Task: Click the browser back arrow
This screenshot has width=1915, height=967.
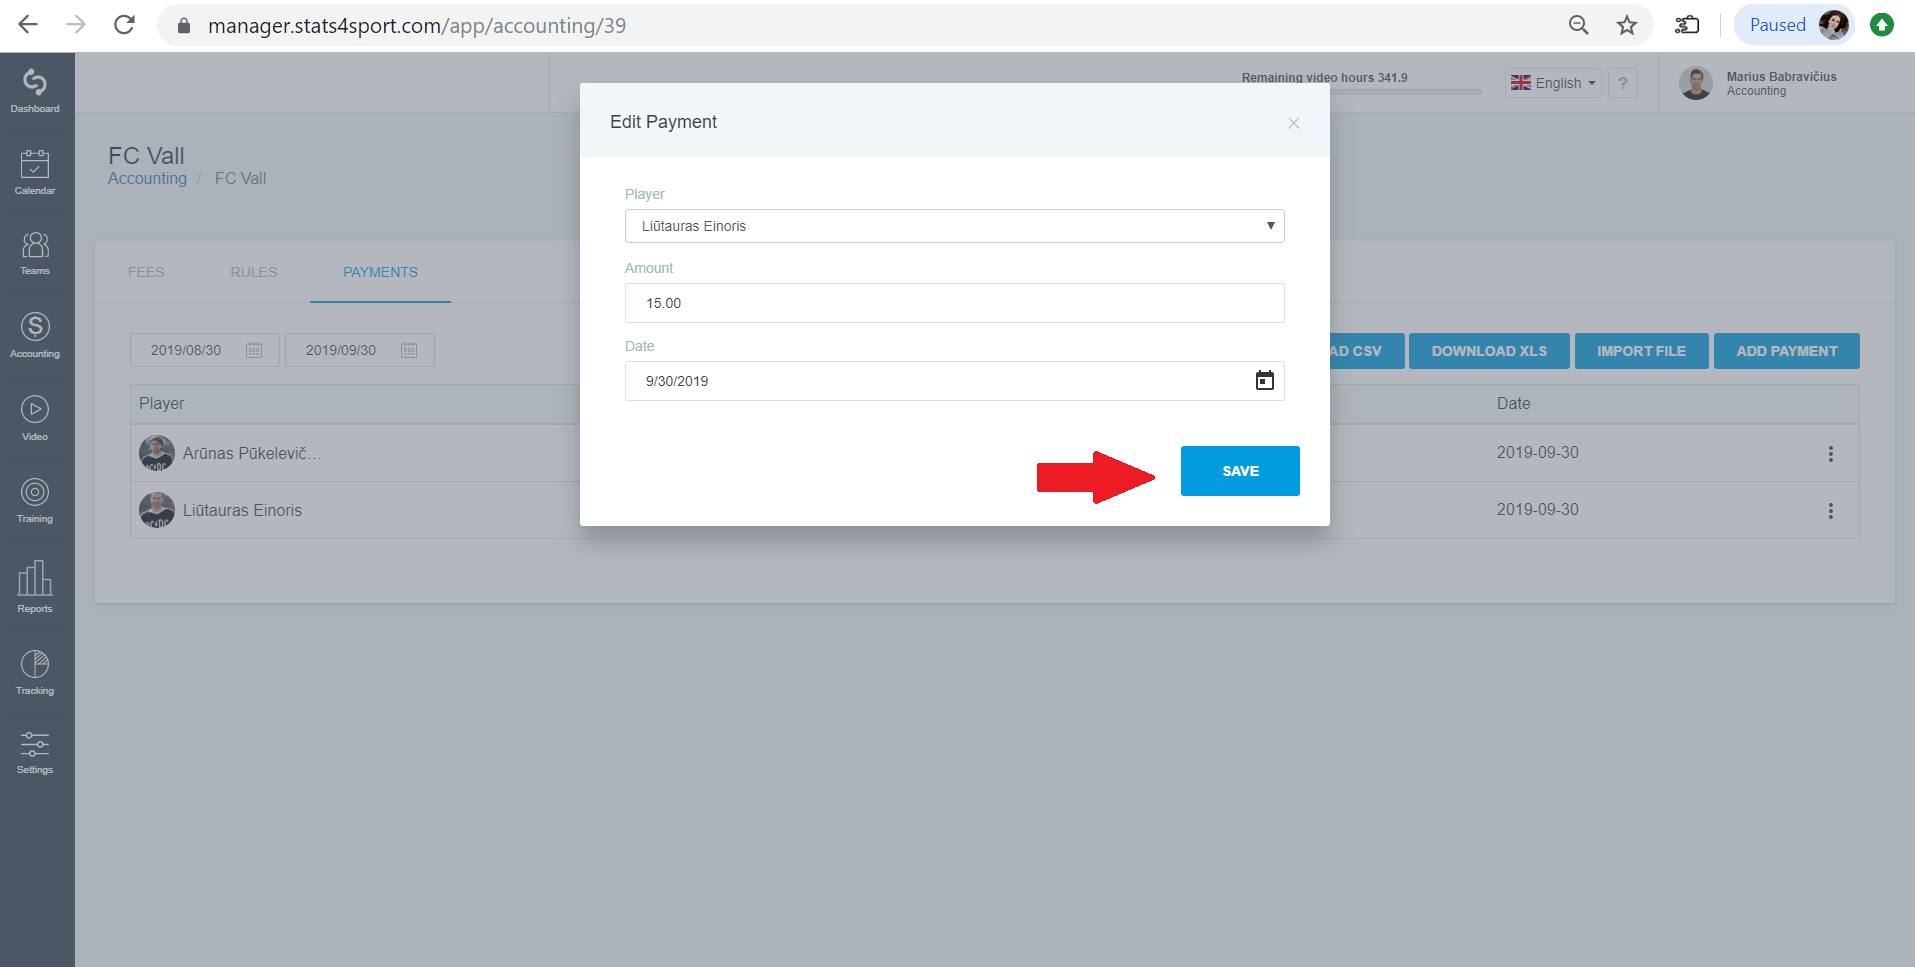Action: click(28, 25)
